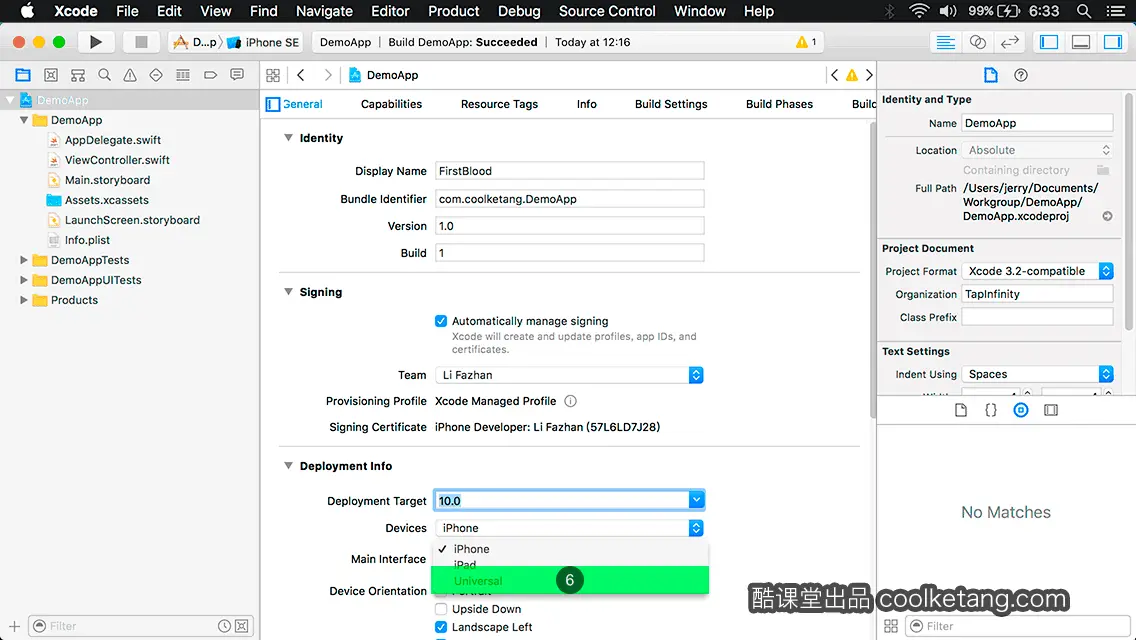Switch to the Build Settings tab
Screen dimensions: 1136x640
coord(671,104)
